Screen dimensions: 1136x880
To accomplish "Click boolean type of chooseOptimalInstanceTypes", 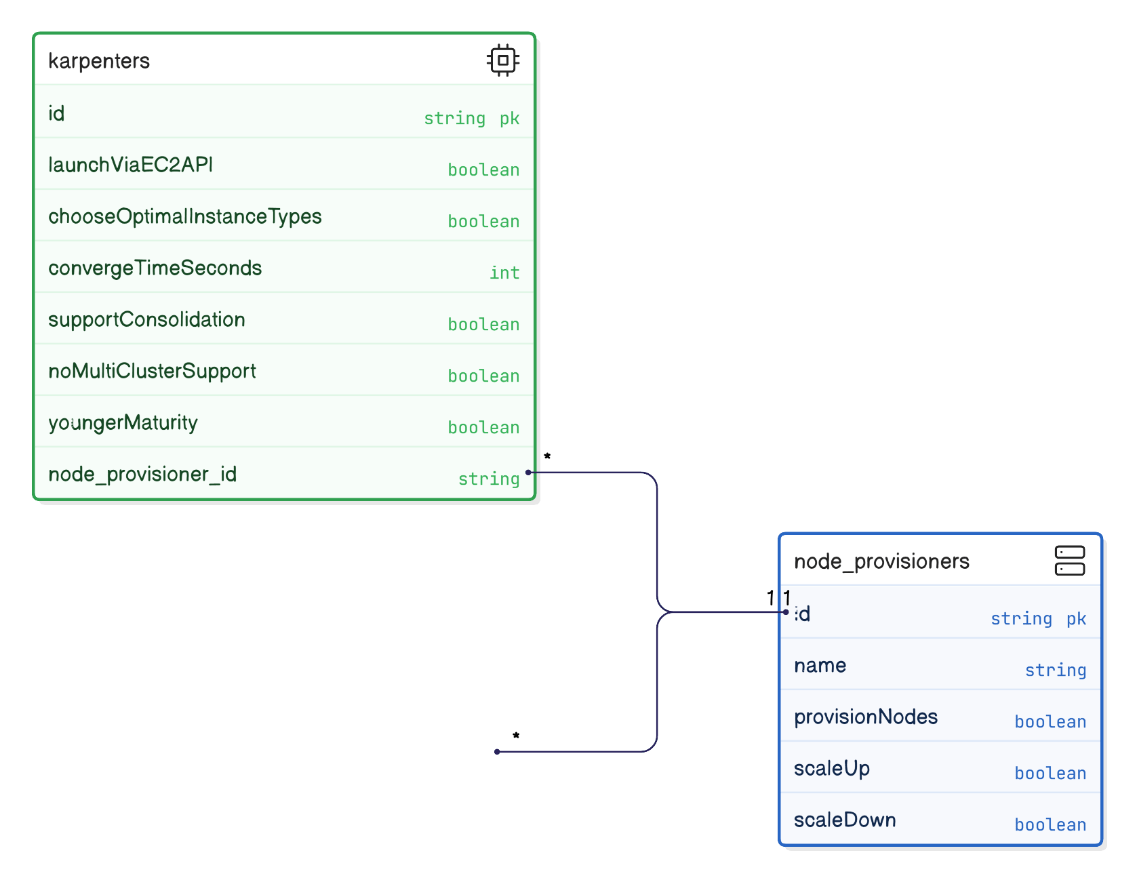I will point(483,221).
